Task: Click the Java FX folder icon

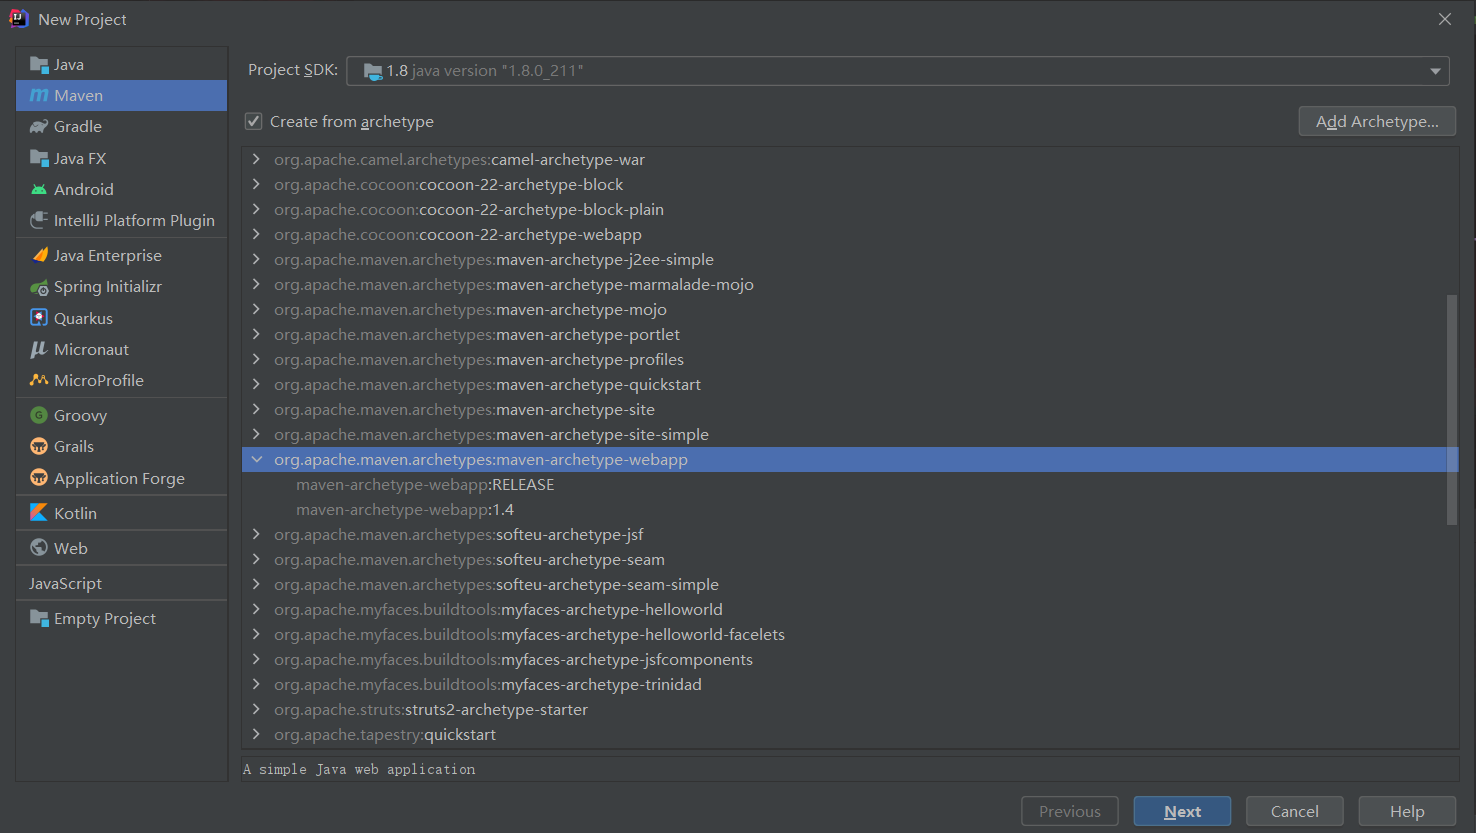Action: [x=39, y=158]
